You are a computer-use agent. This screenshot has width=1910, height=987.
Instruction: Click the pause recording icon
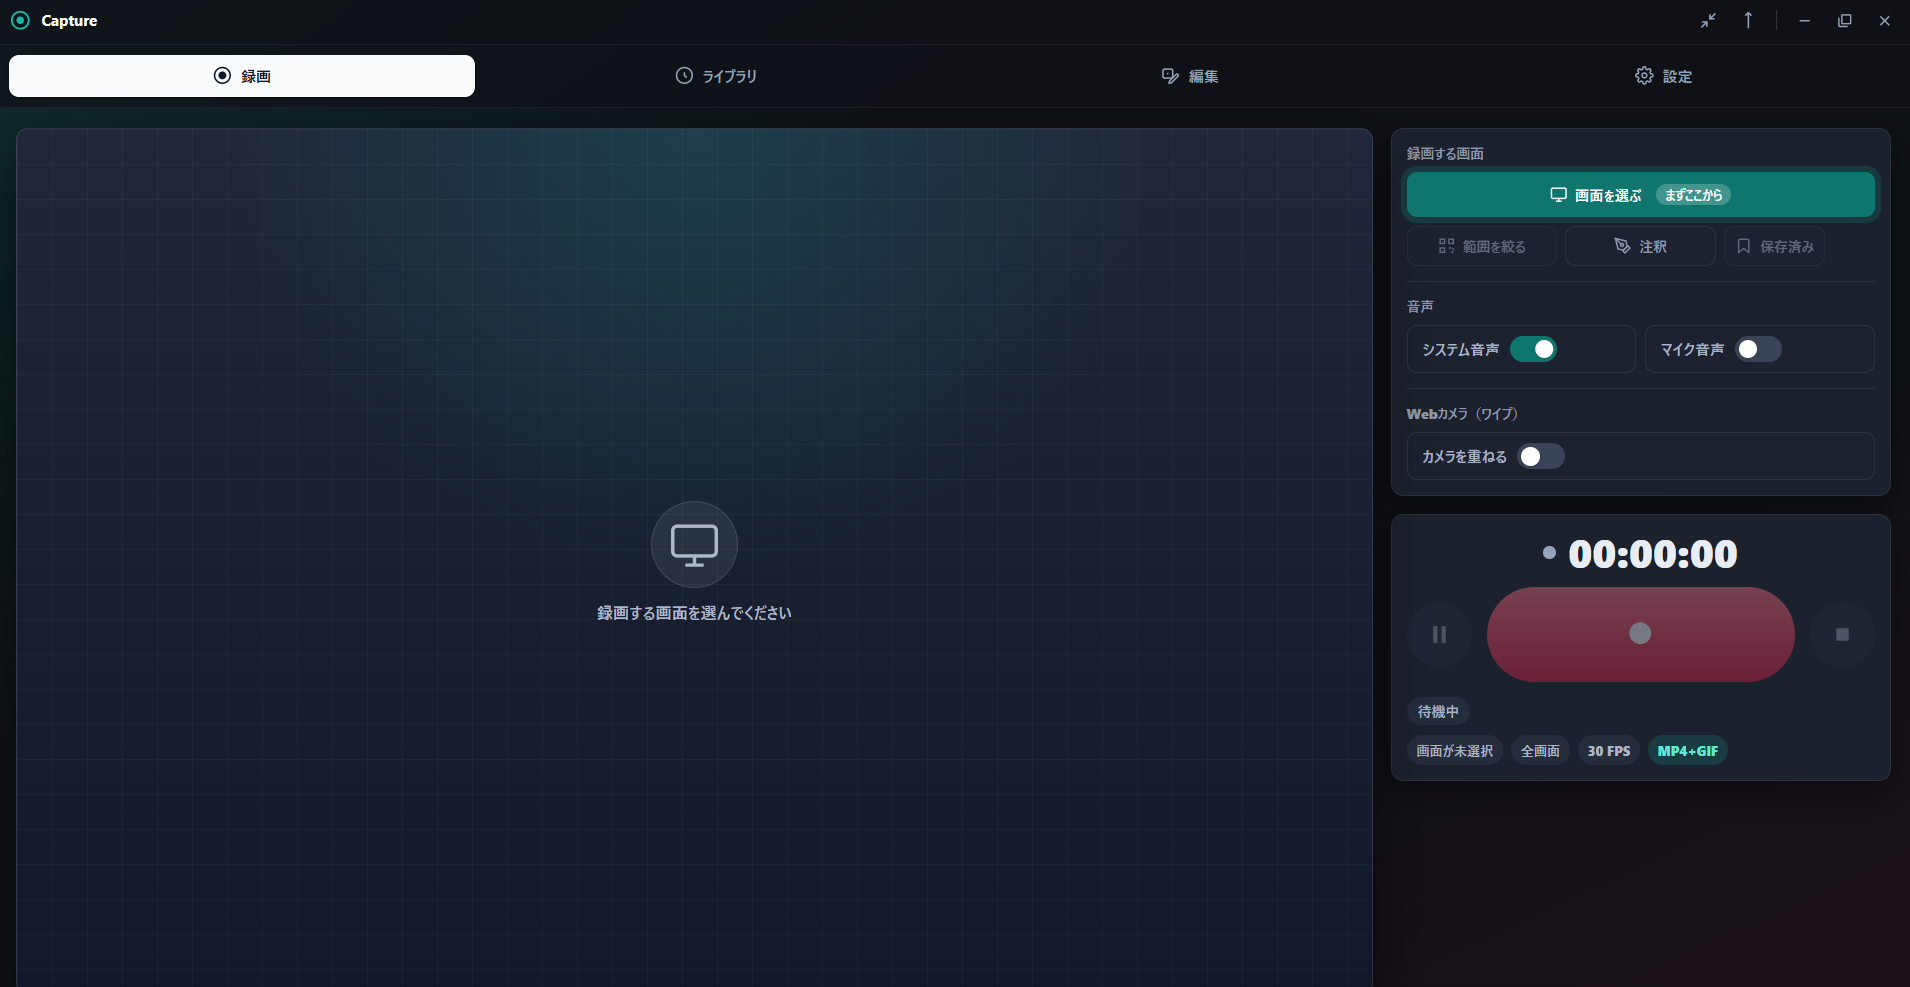pos(1439,634)
